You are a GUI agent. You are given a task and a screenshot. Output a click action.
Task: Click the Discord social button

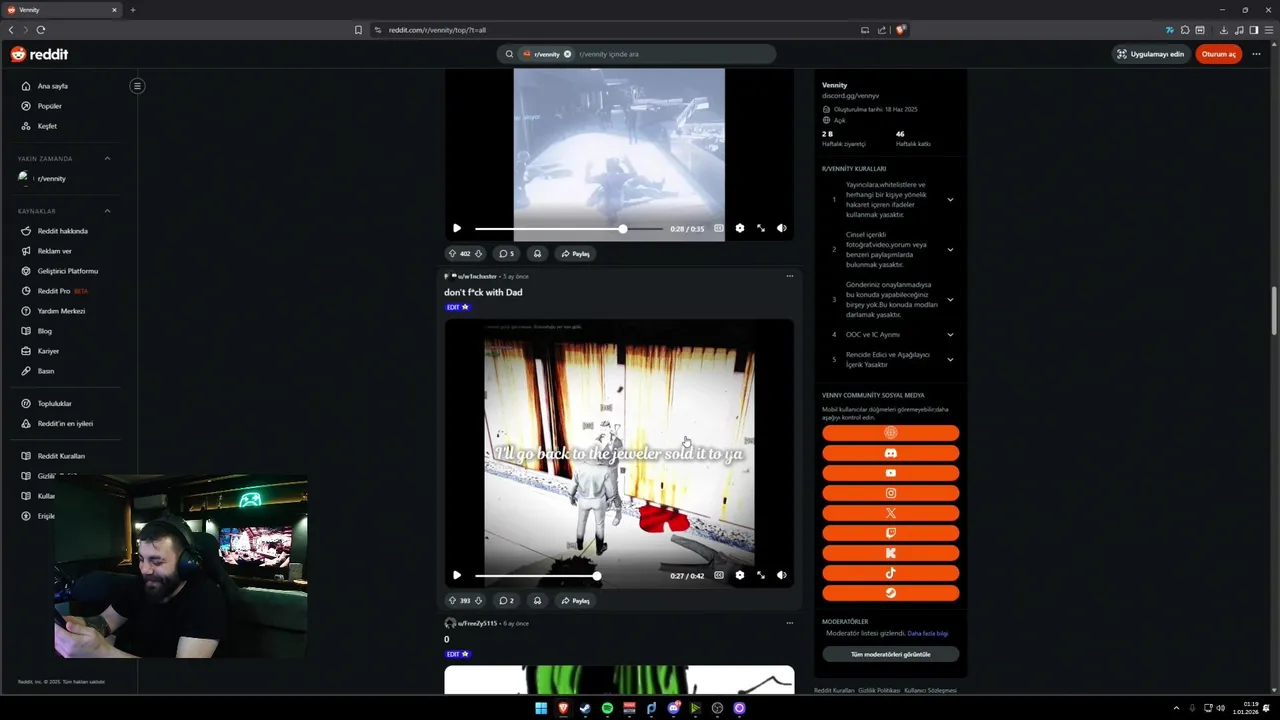(x=890, y=453)
